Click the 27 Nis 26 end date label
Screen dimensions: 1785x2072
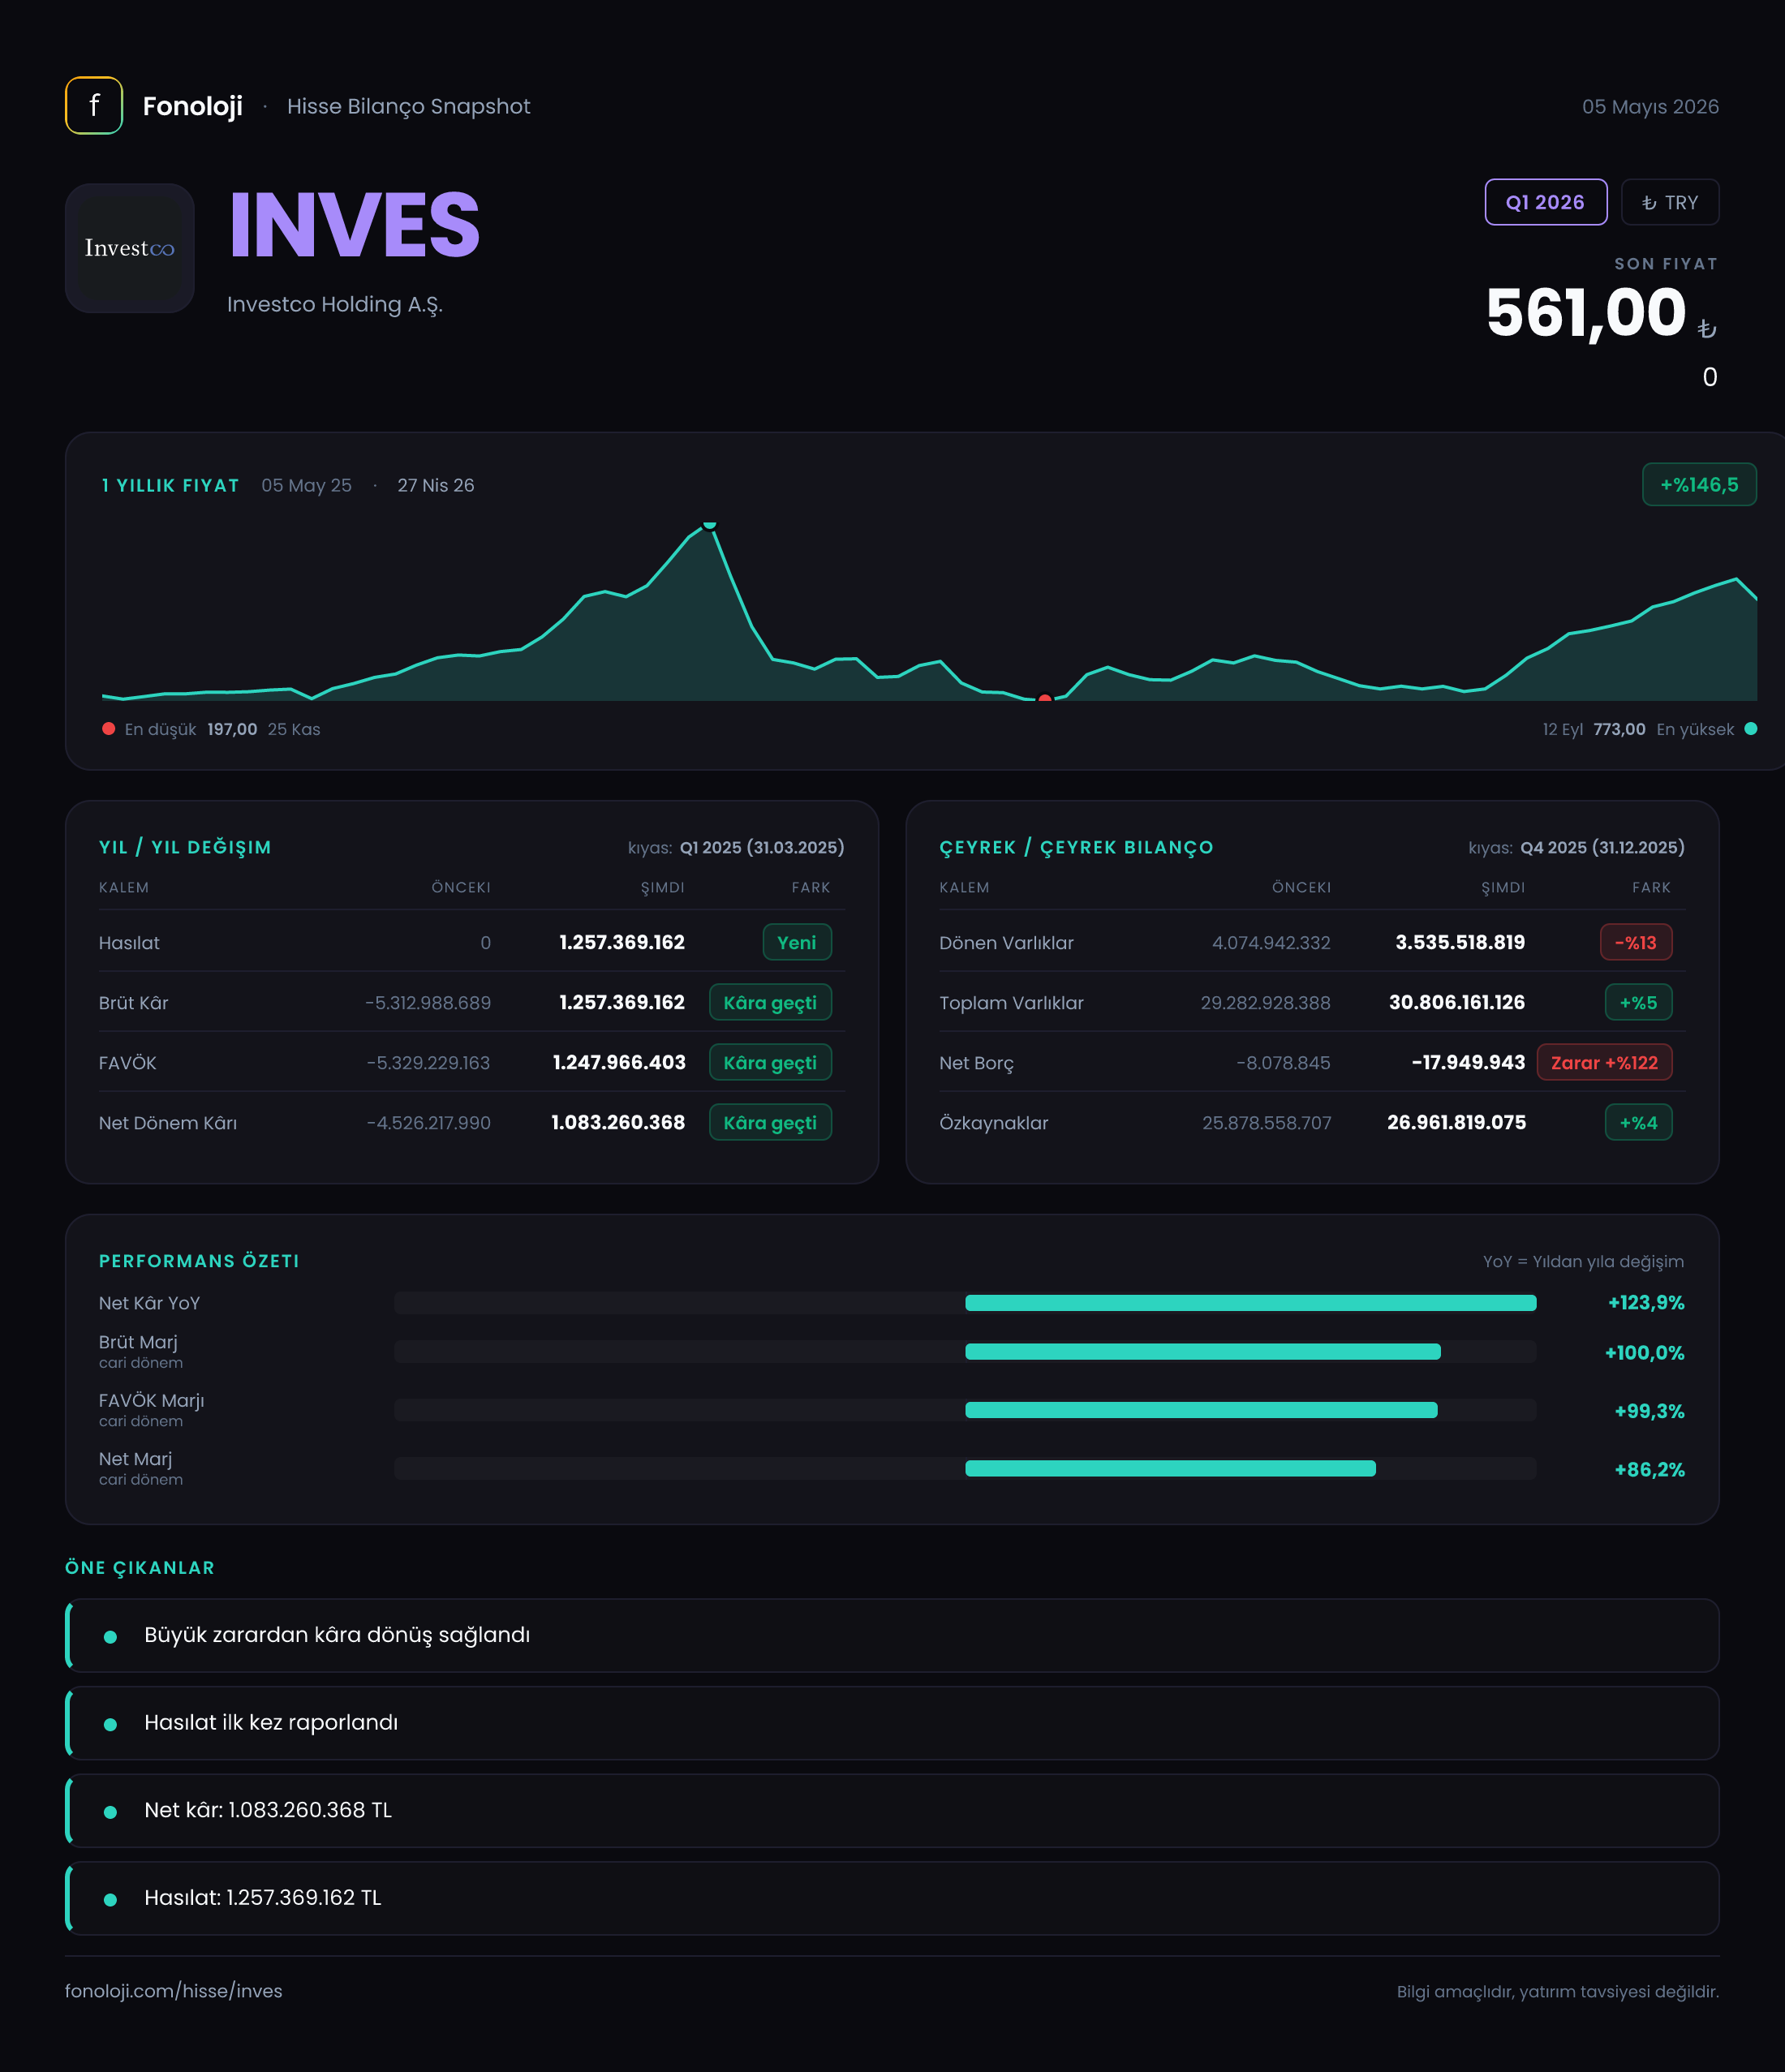pos(435,485)
